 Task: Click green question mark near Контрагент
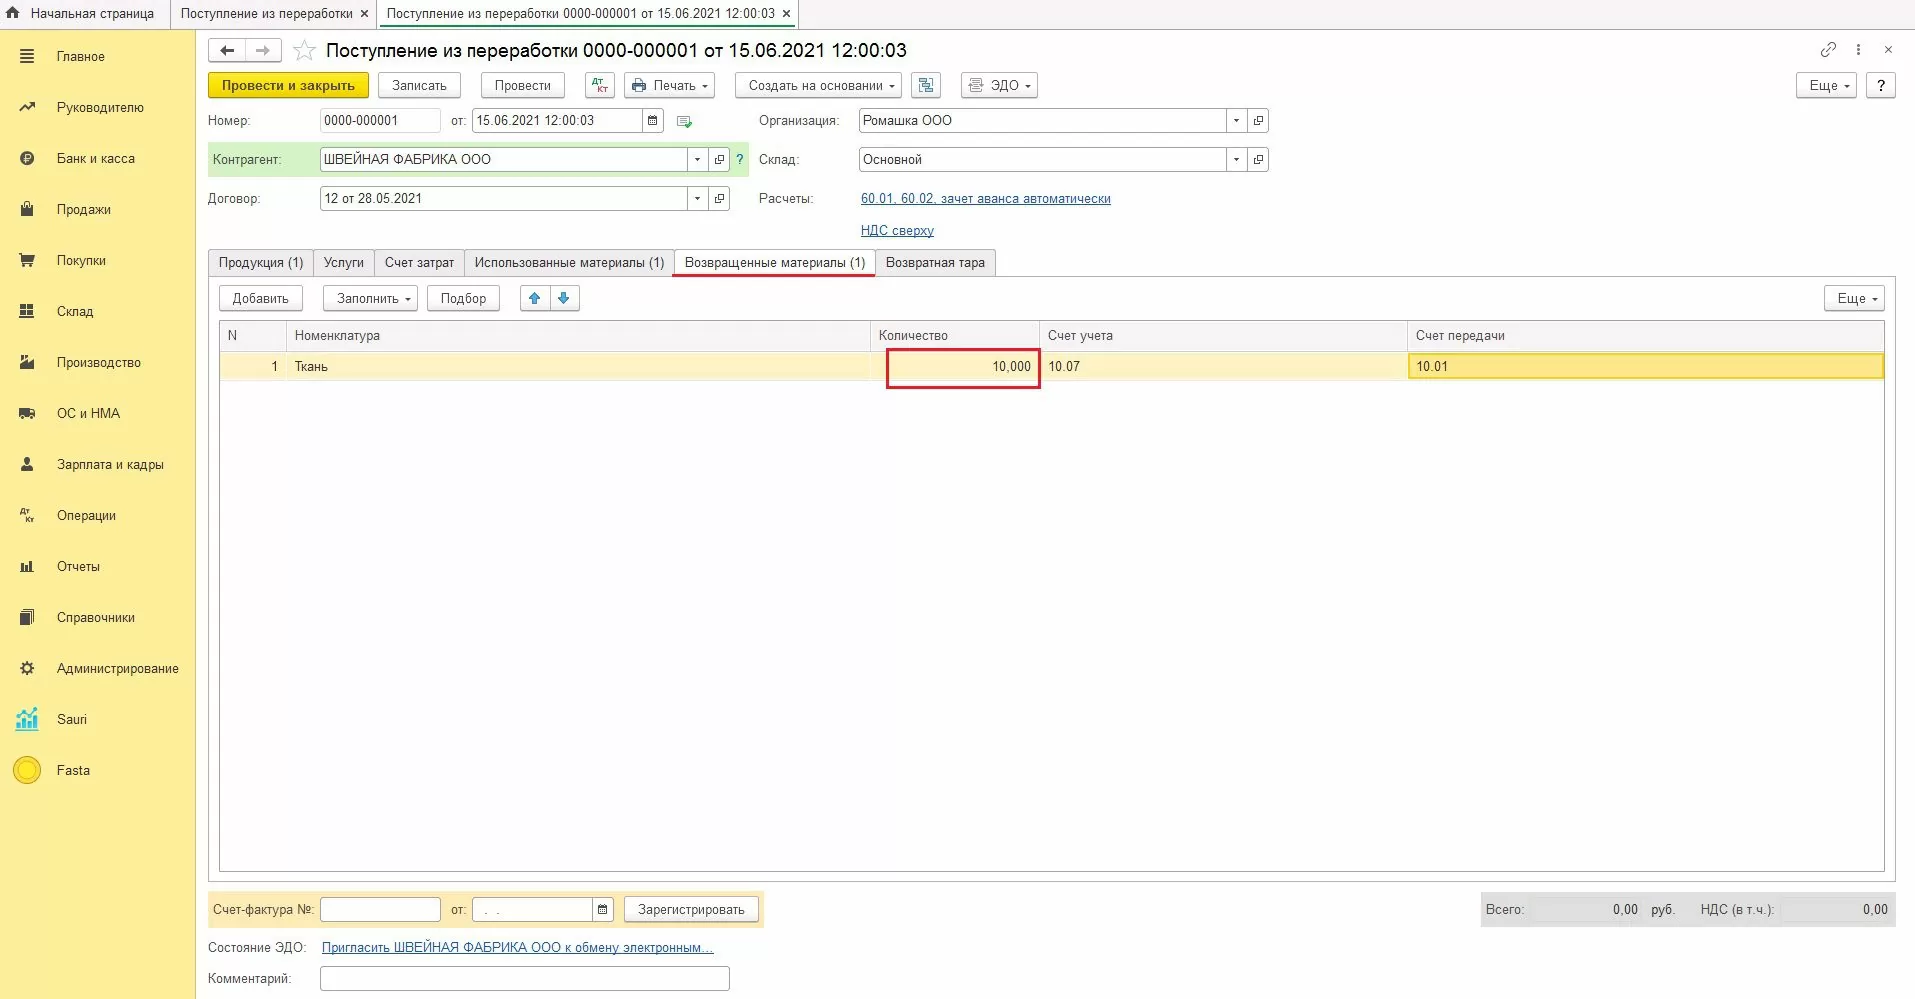tap(740, 159)
